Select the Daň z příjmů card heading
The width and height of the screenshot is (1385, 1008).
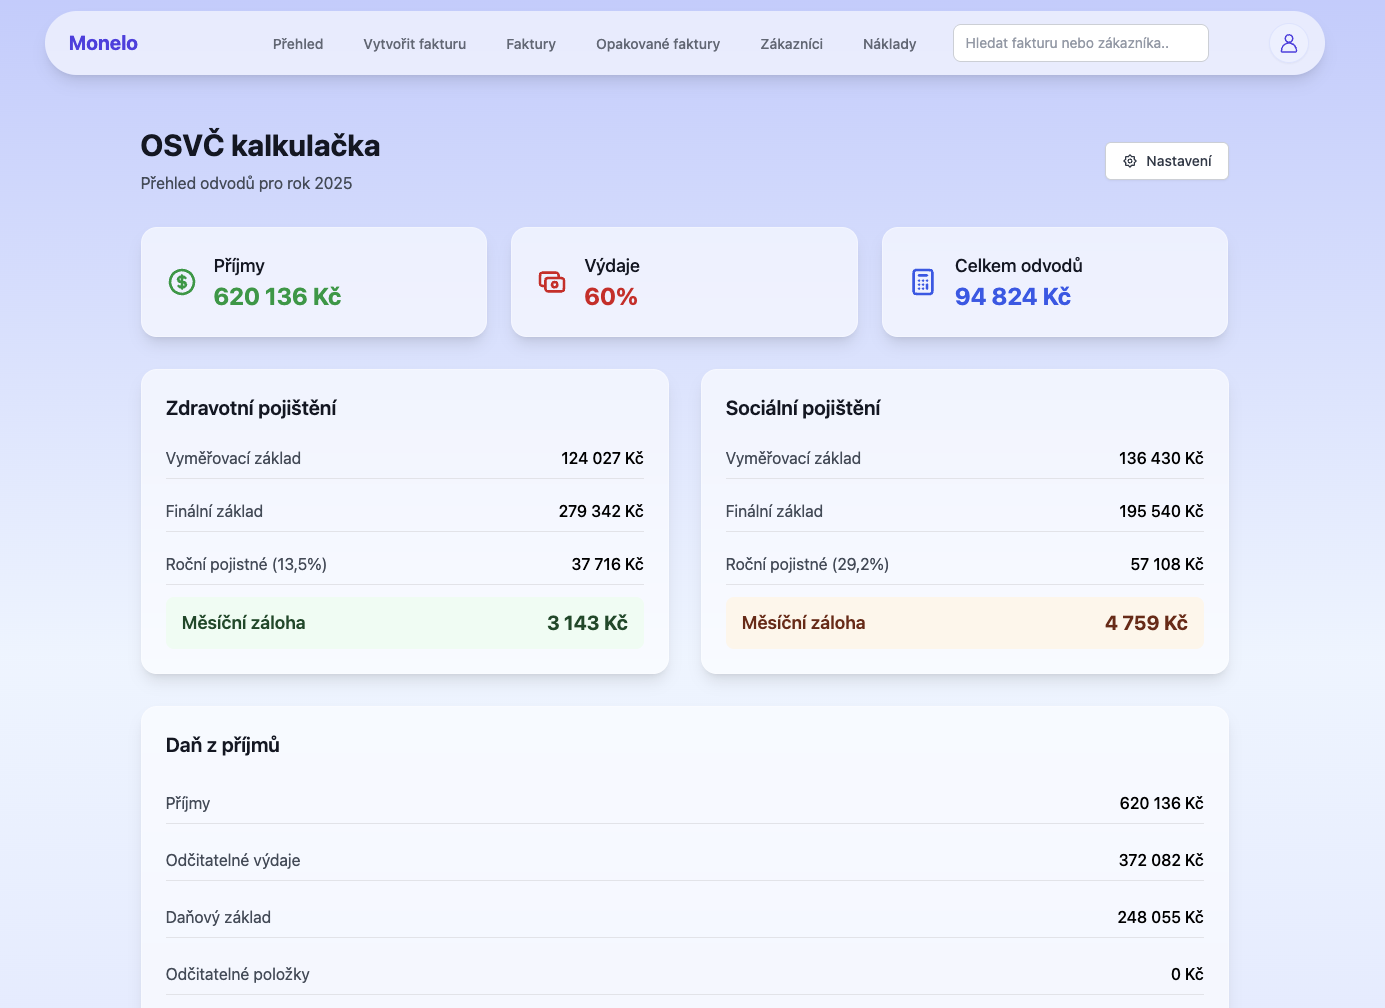[222, 744]
